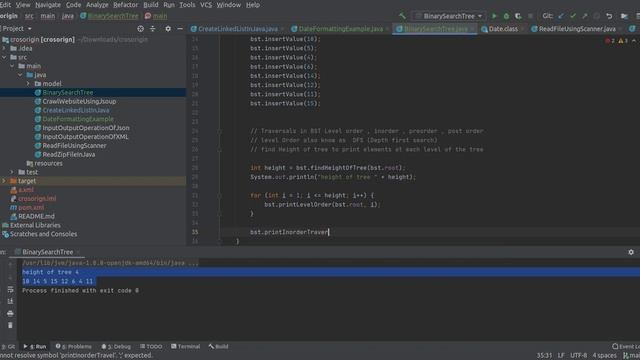Select README.md in project tree
This screenshot has width=640, height=360.
[x=36, y=216]
